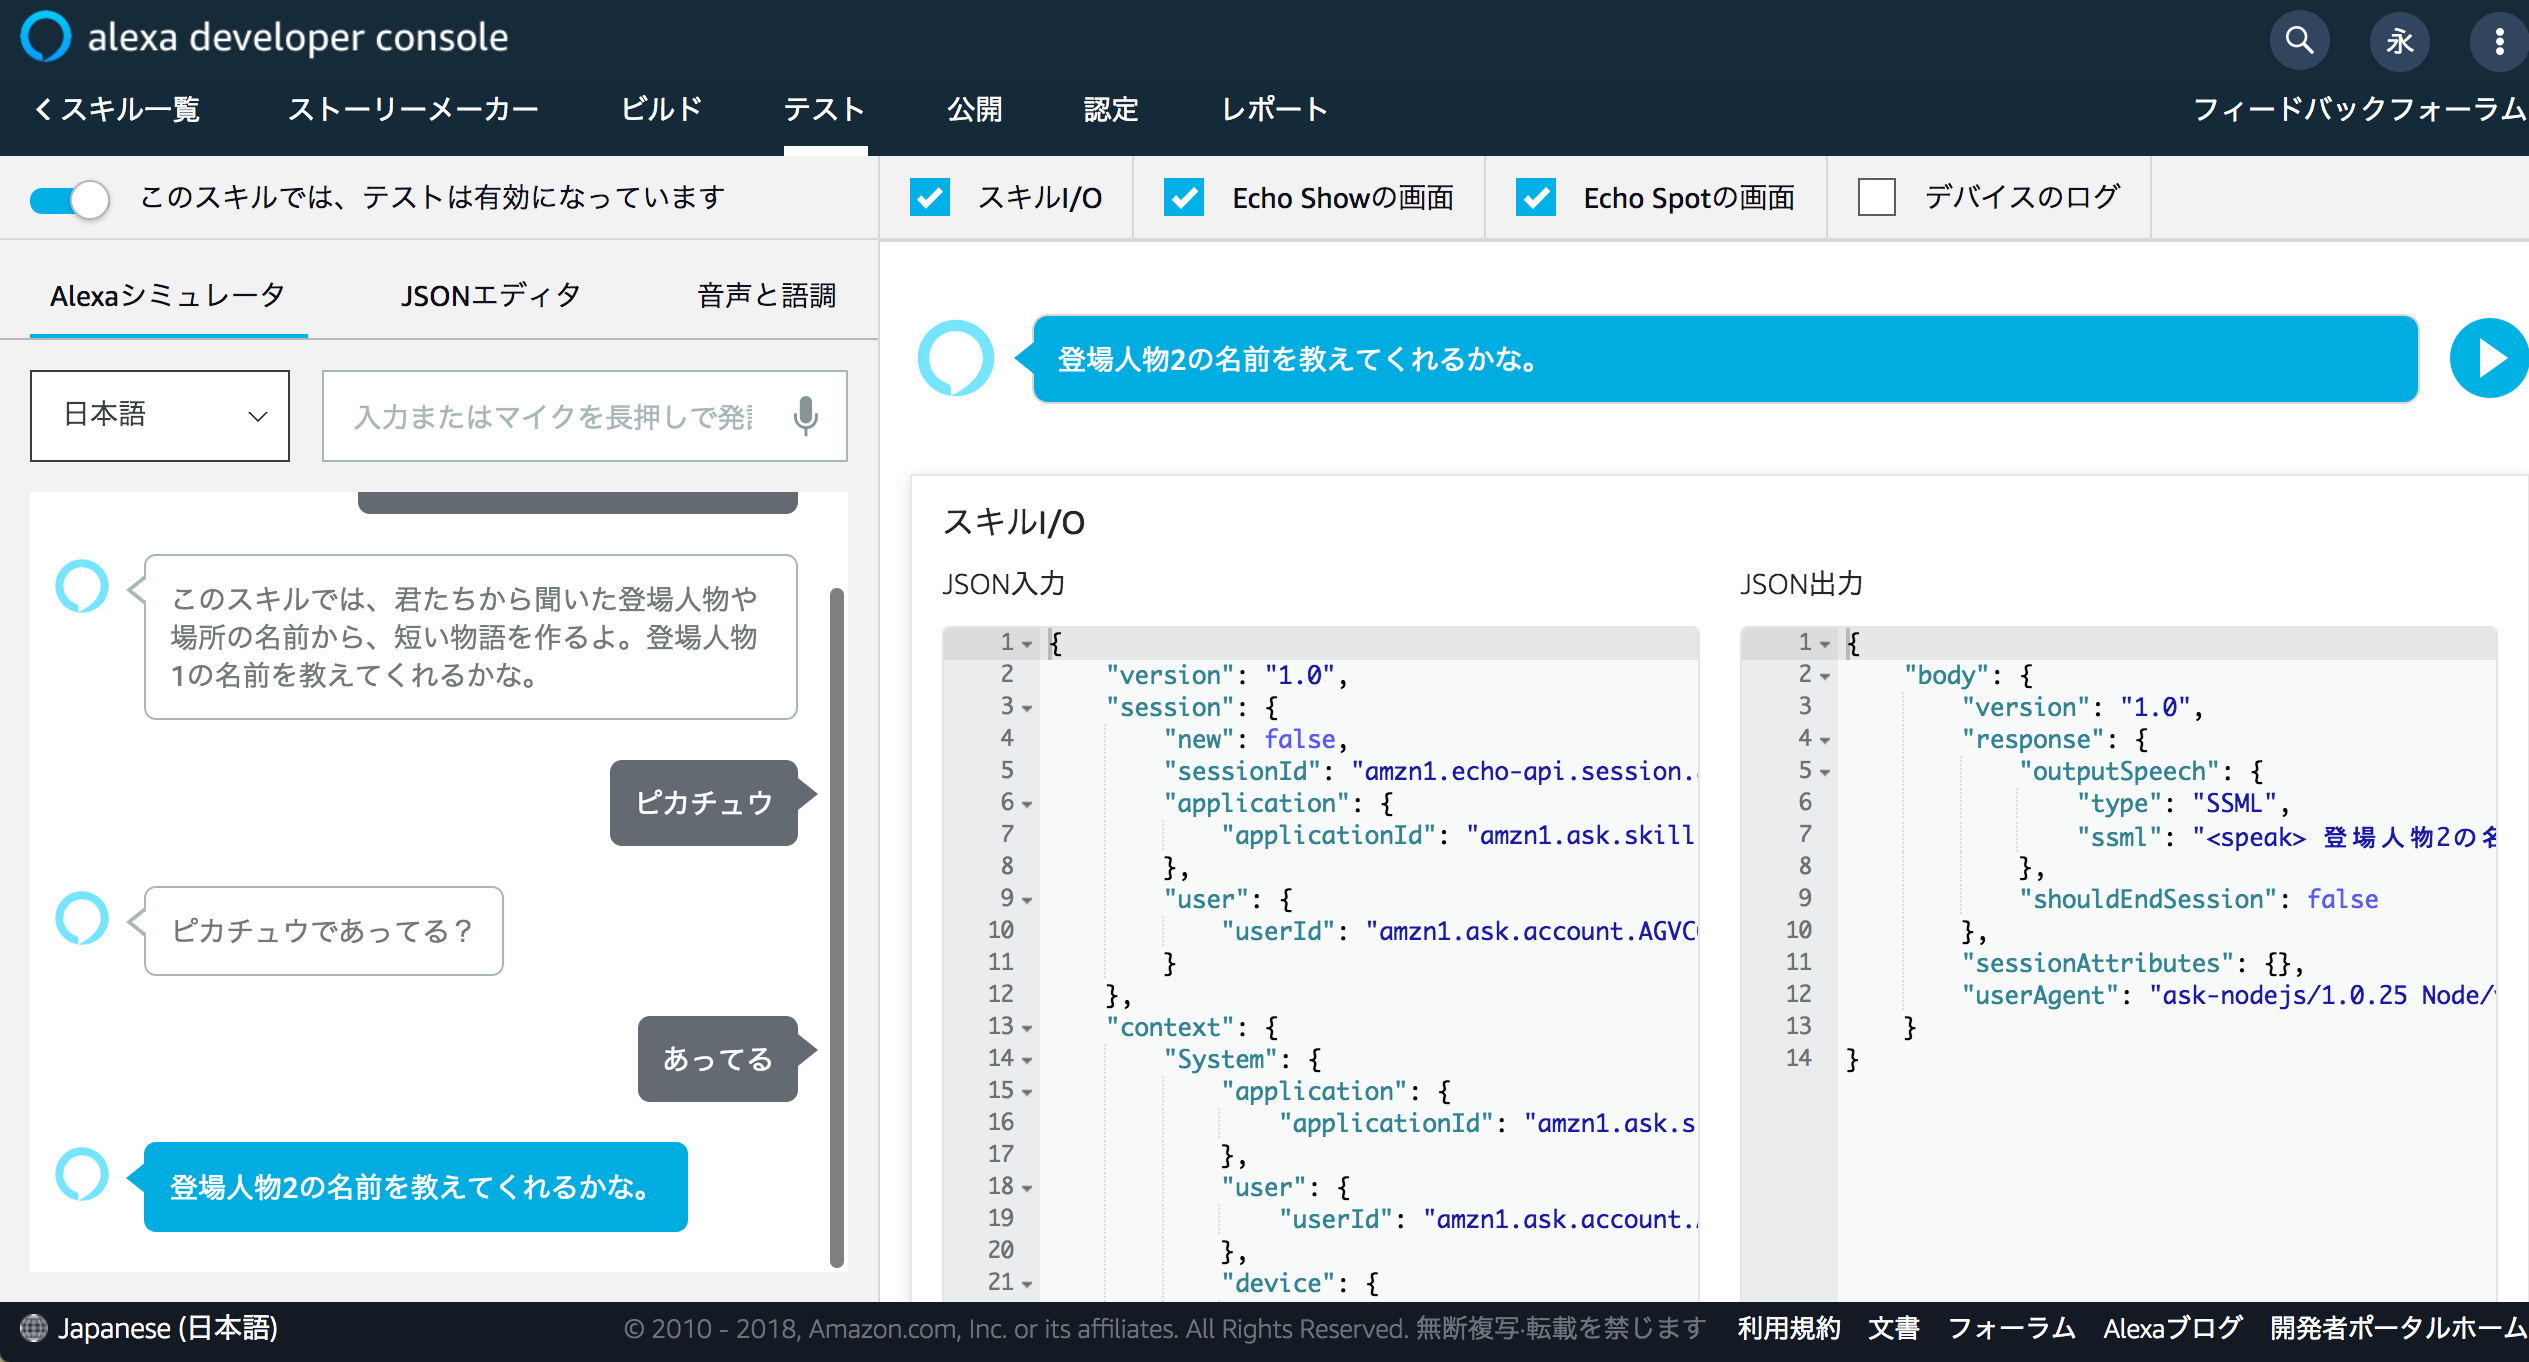Screen dimensions: 2529x1362
Task: Open search with the magnifier icon
Action: coord(2299,41)
